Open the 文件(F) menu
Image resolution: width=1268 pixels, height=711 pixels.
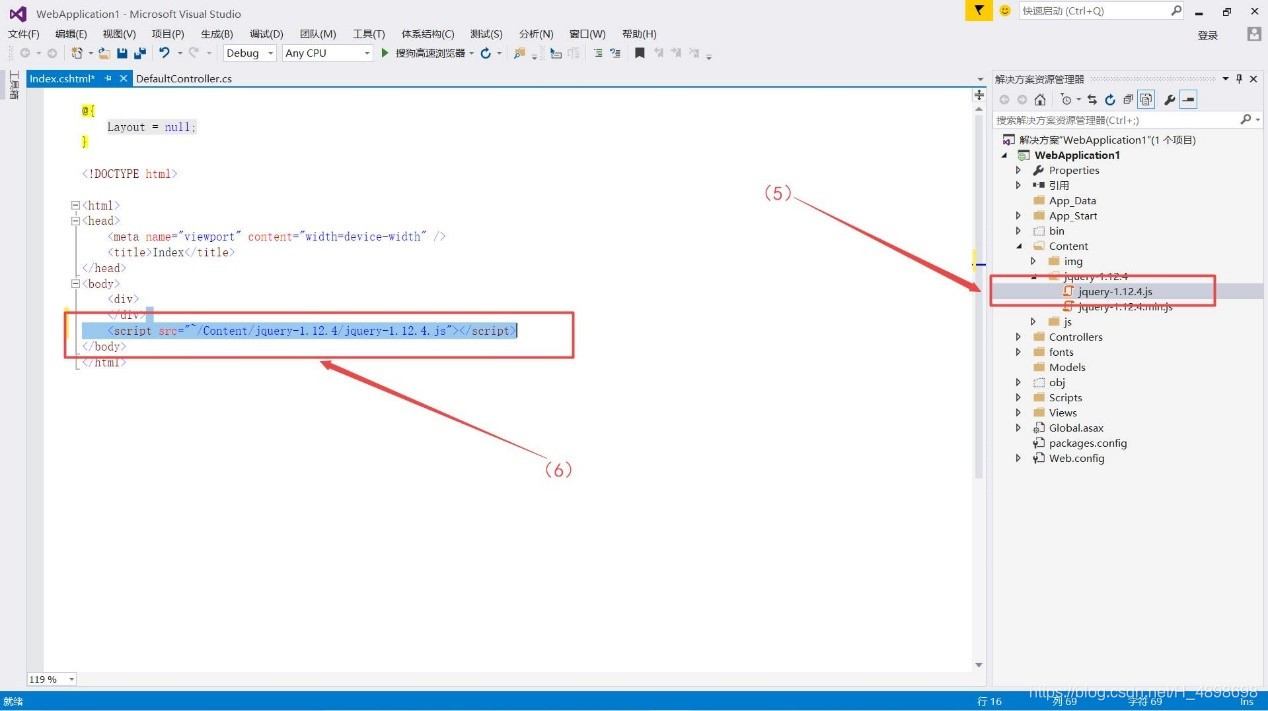click(24, 34)
